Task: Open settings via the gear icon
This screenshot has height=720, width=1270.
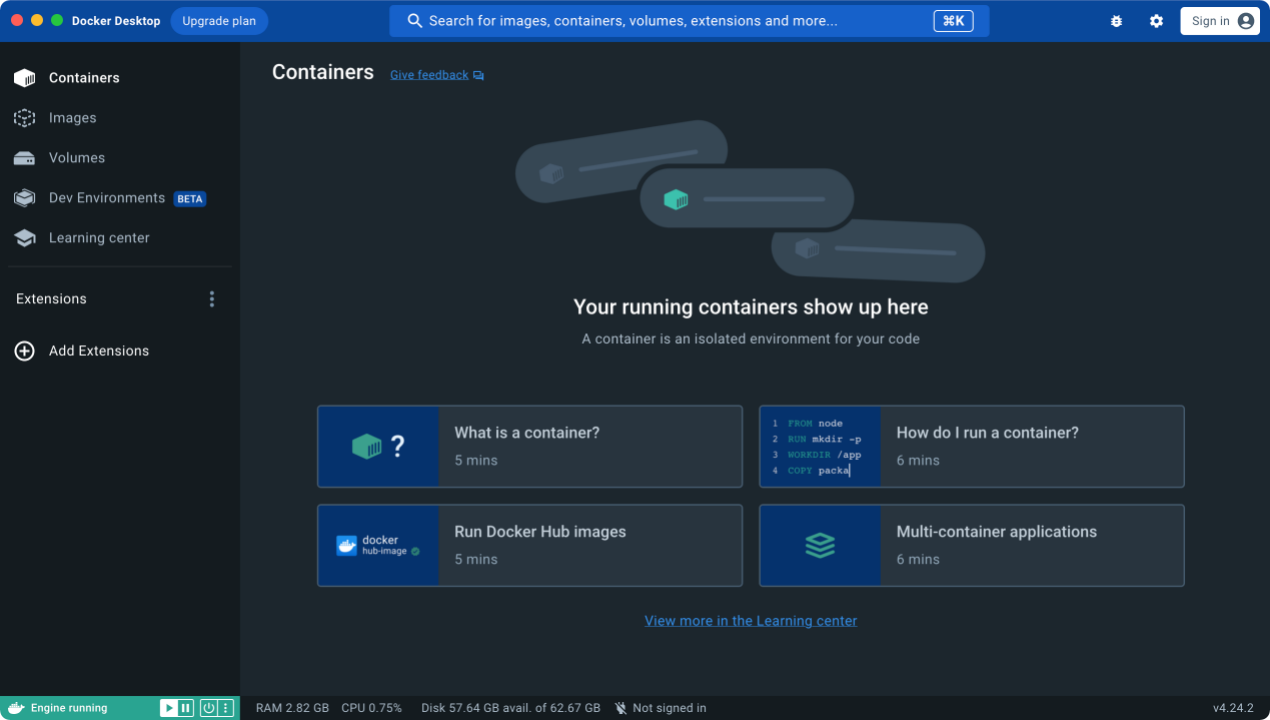Action: coord(1156,21)
